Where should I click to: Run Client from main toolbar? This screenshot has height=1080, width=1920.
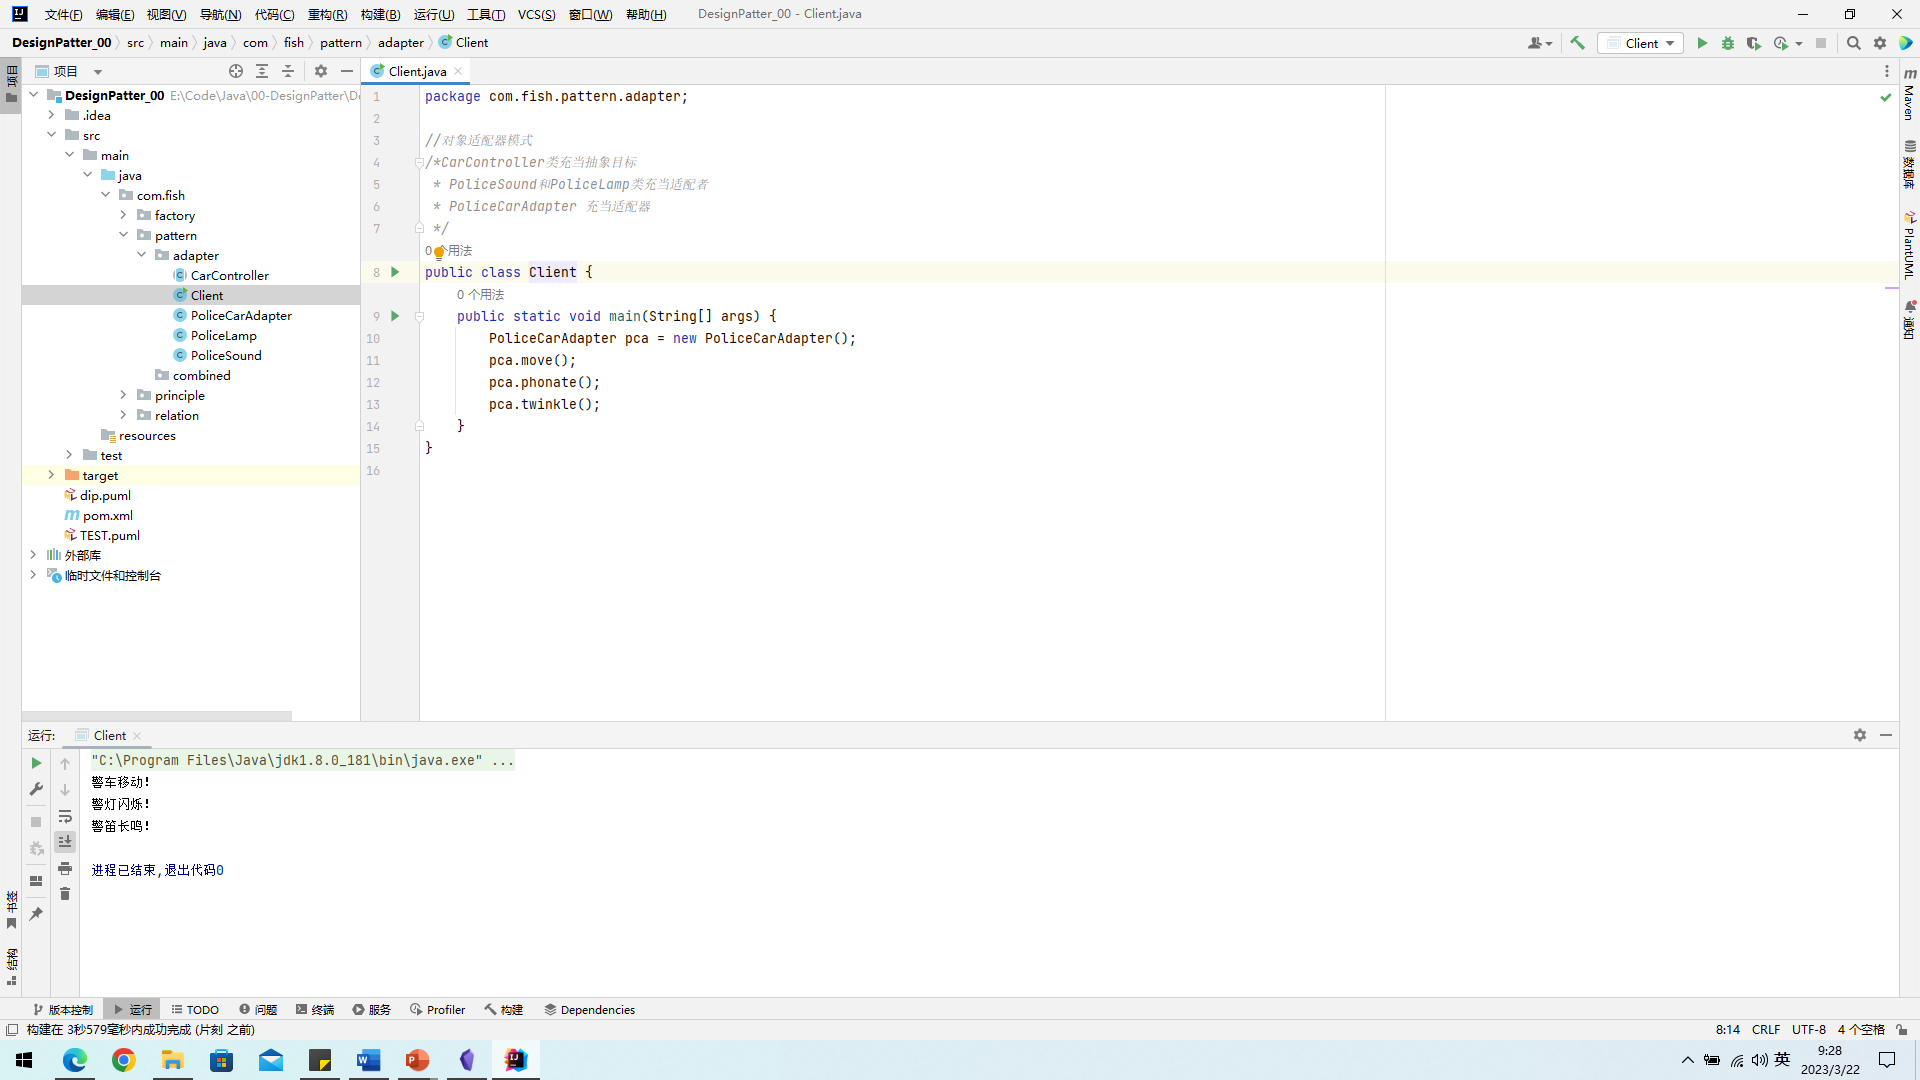(x=1702, y=43)
